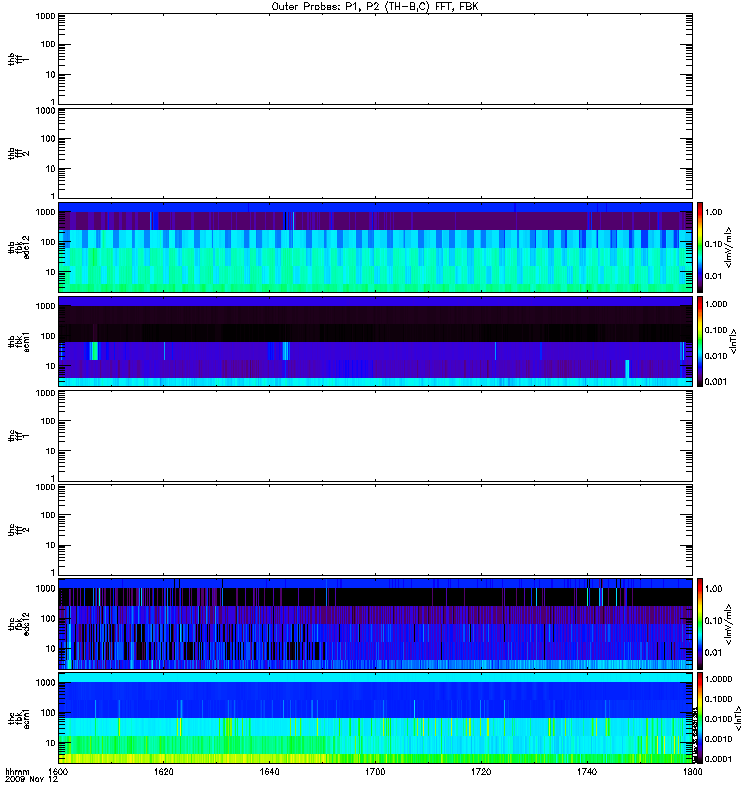Click the 'hhmm' axis unit label
The height and width of the screenshot is (800, 750).
tap(17, 771)
